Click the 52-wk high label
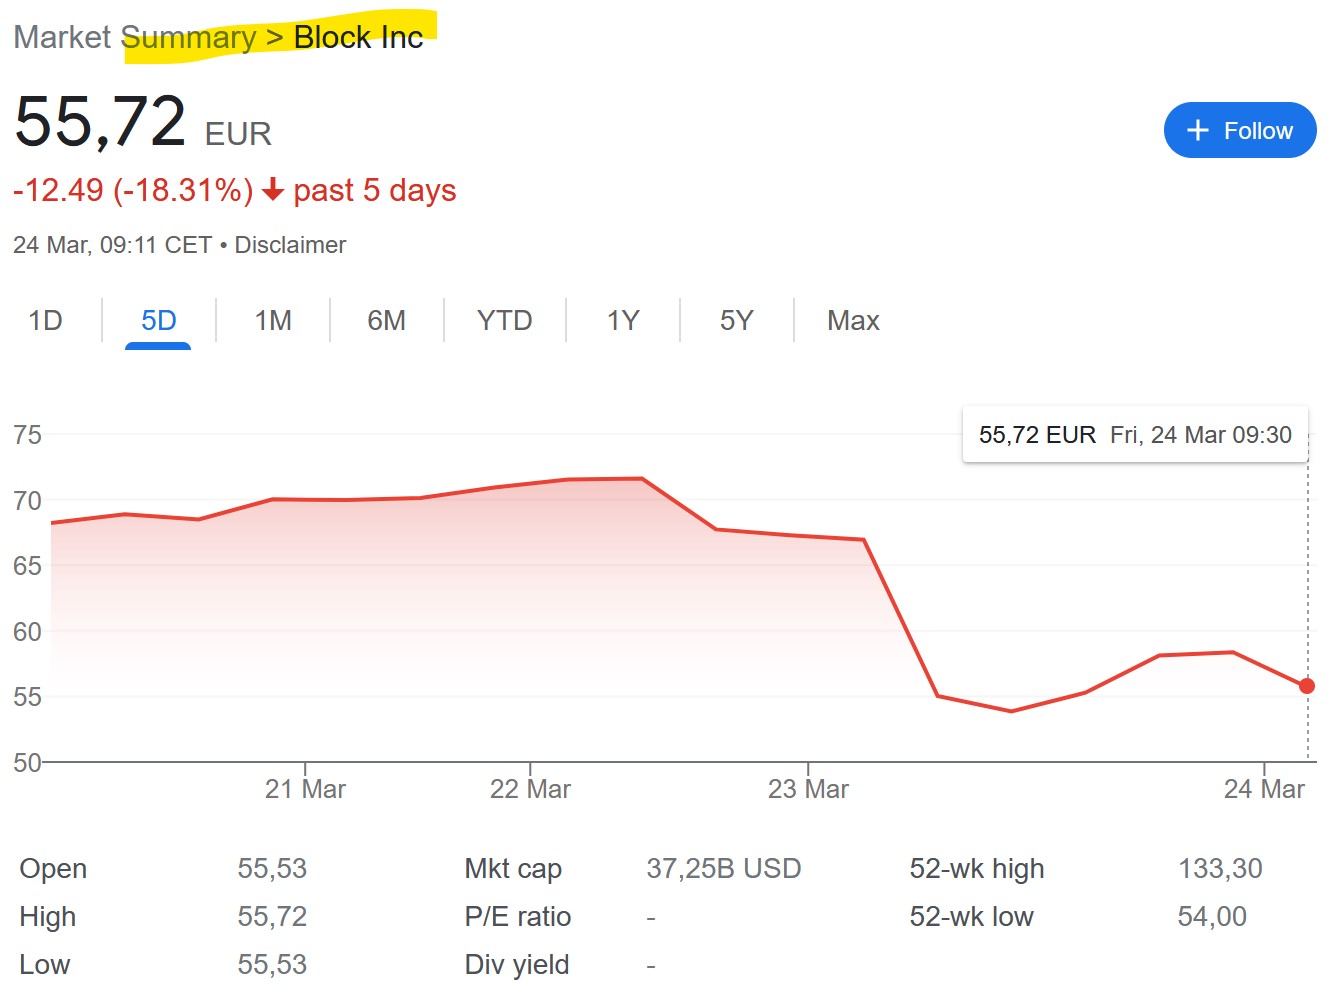 coord(977,868)
